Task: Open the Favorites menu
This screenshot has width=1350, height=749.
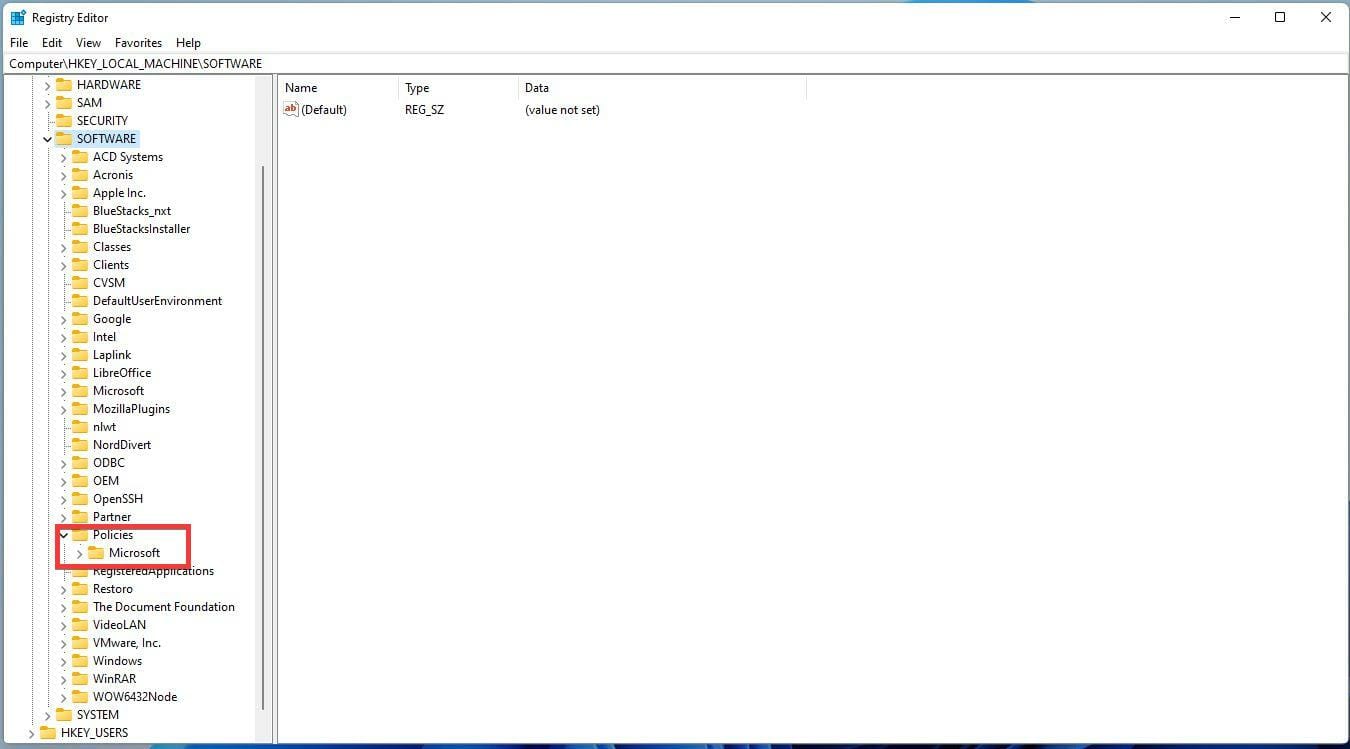Action: [138, 43]
